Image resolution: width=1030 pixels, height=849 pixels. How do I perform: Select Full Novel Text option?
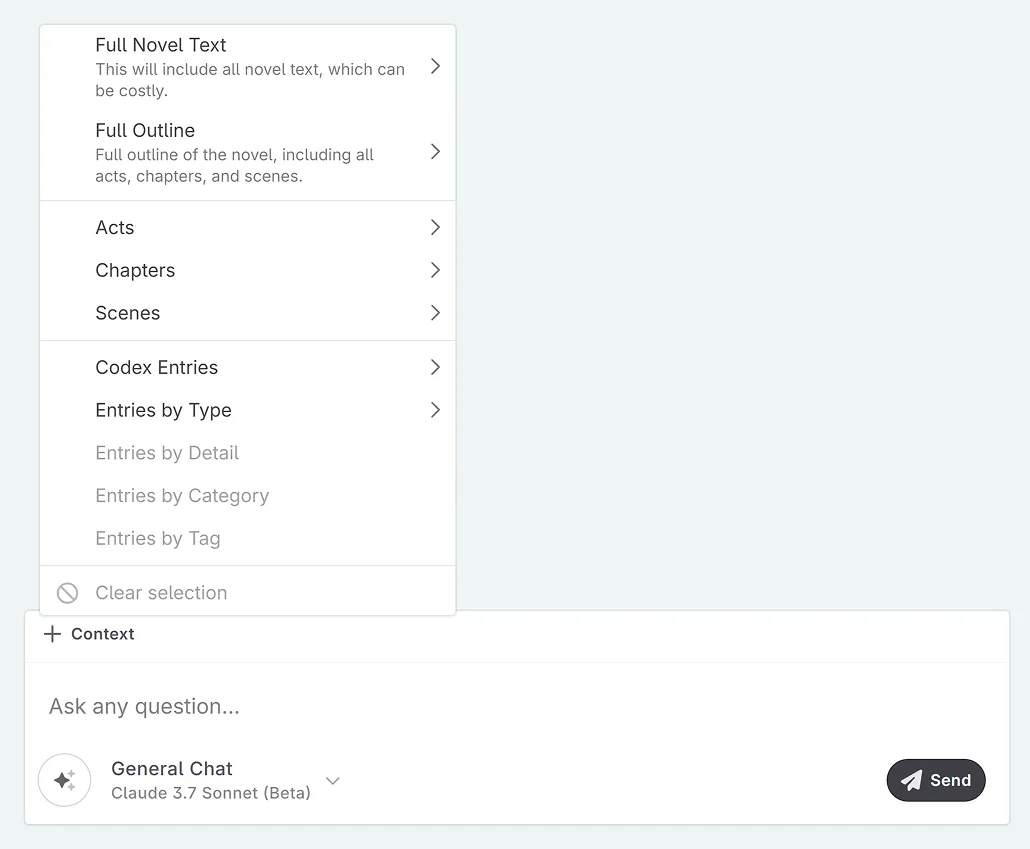161,45
